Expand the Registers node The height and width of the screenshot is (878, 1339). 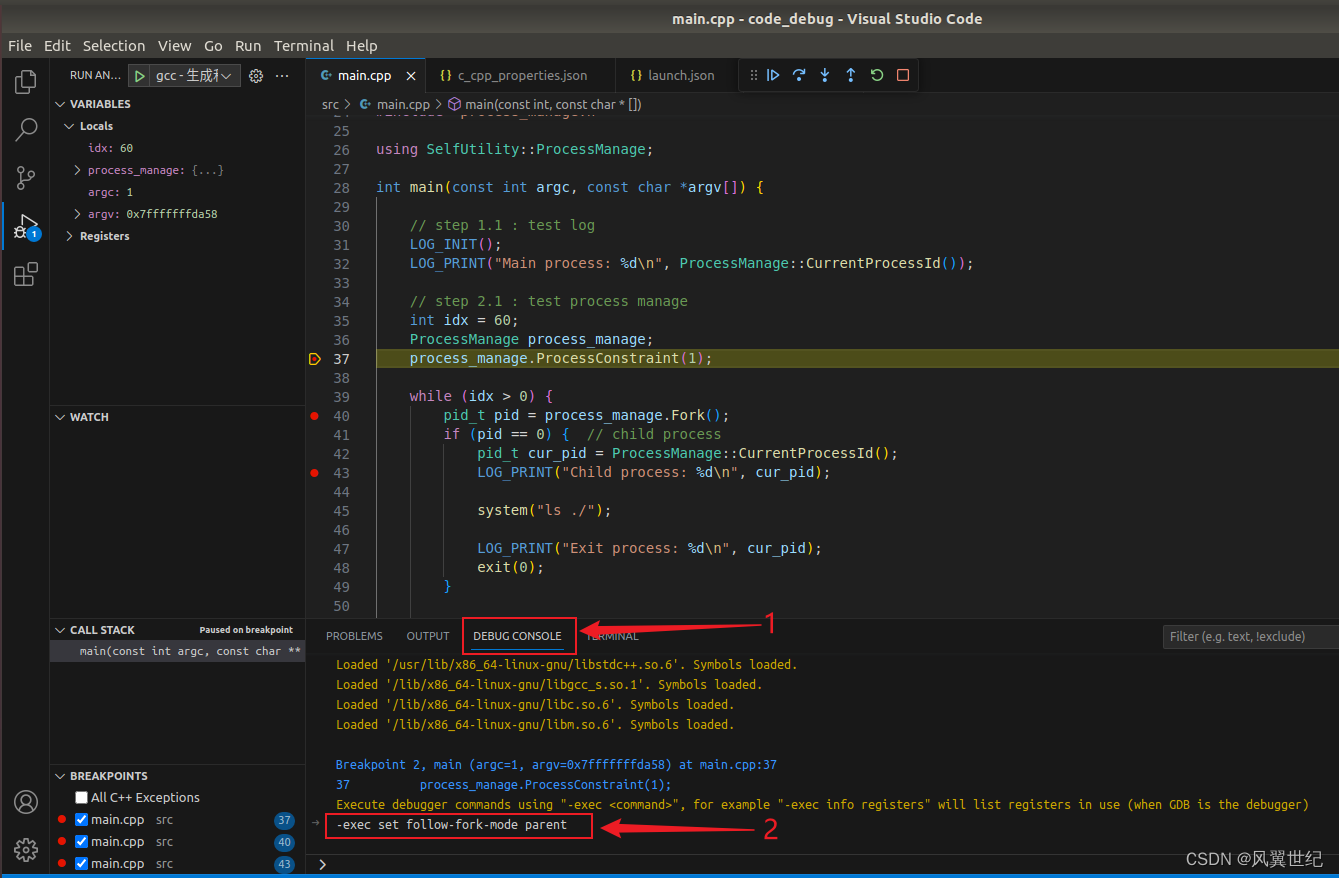click(69, 236)
